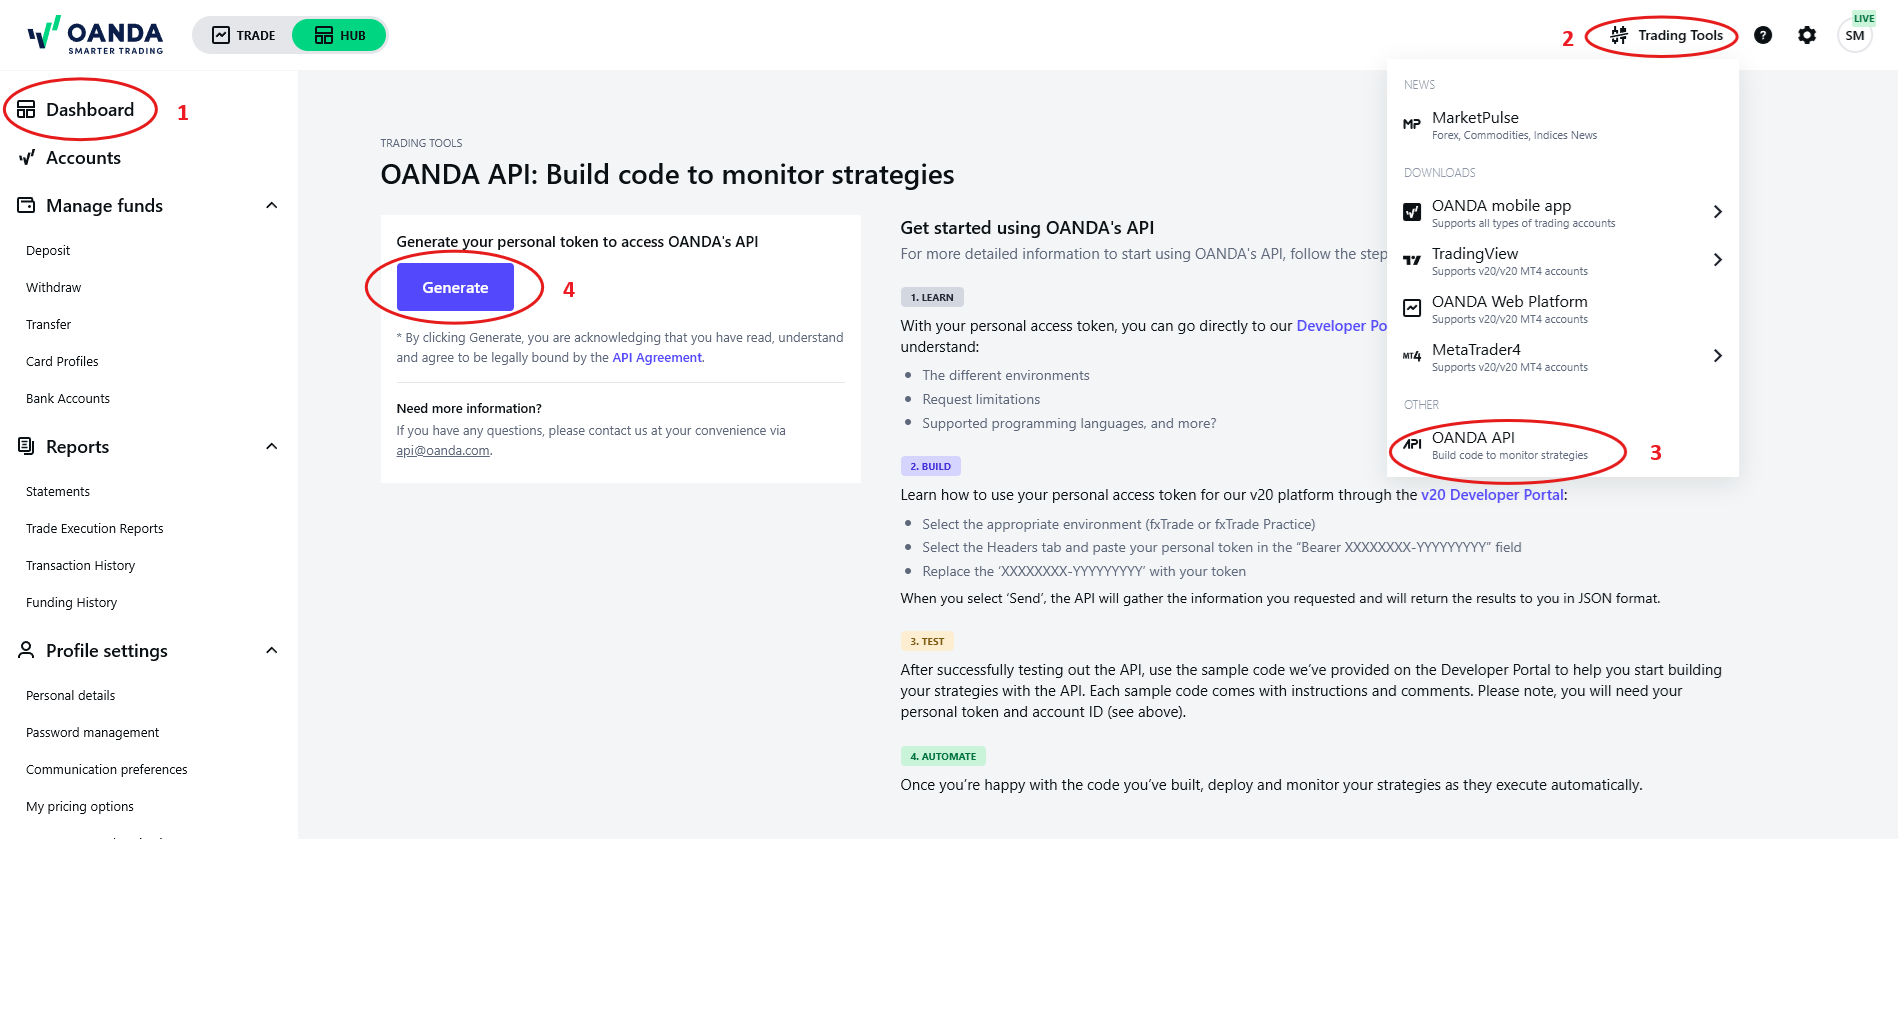Click the TradingView logo icon
The width and height of the screenshot is (1898, 1035).
(1412, 260)
